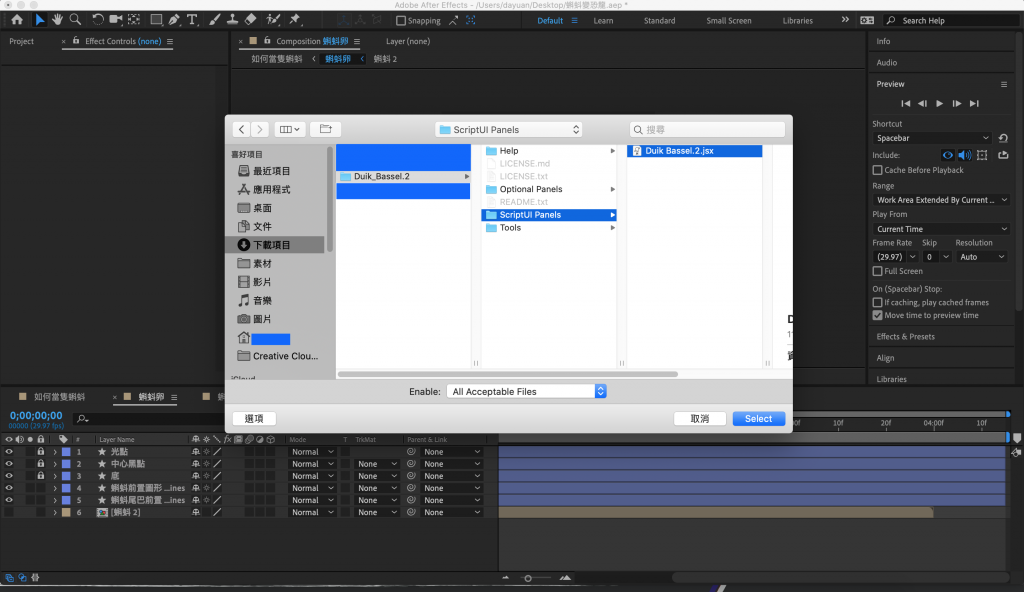Enable the Full Screen checkbox
Image resolution: width=1024 pixels, height=592 pixels.
(878, 271)
